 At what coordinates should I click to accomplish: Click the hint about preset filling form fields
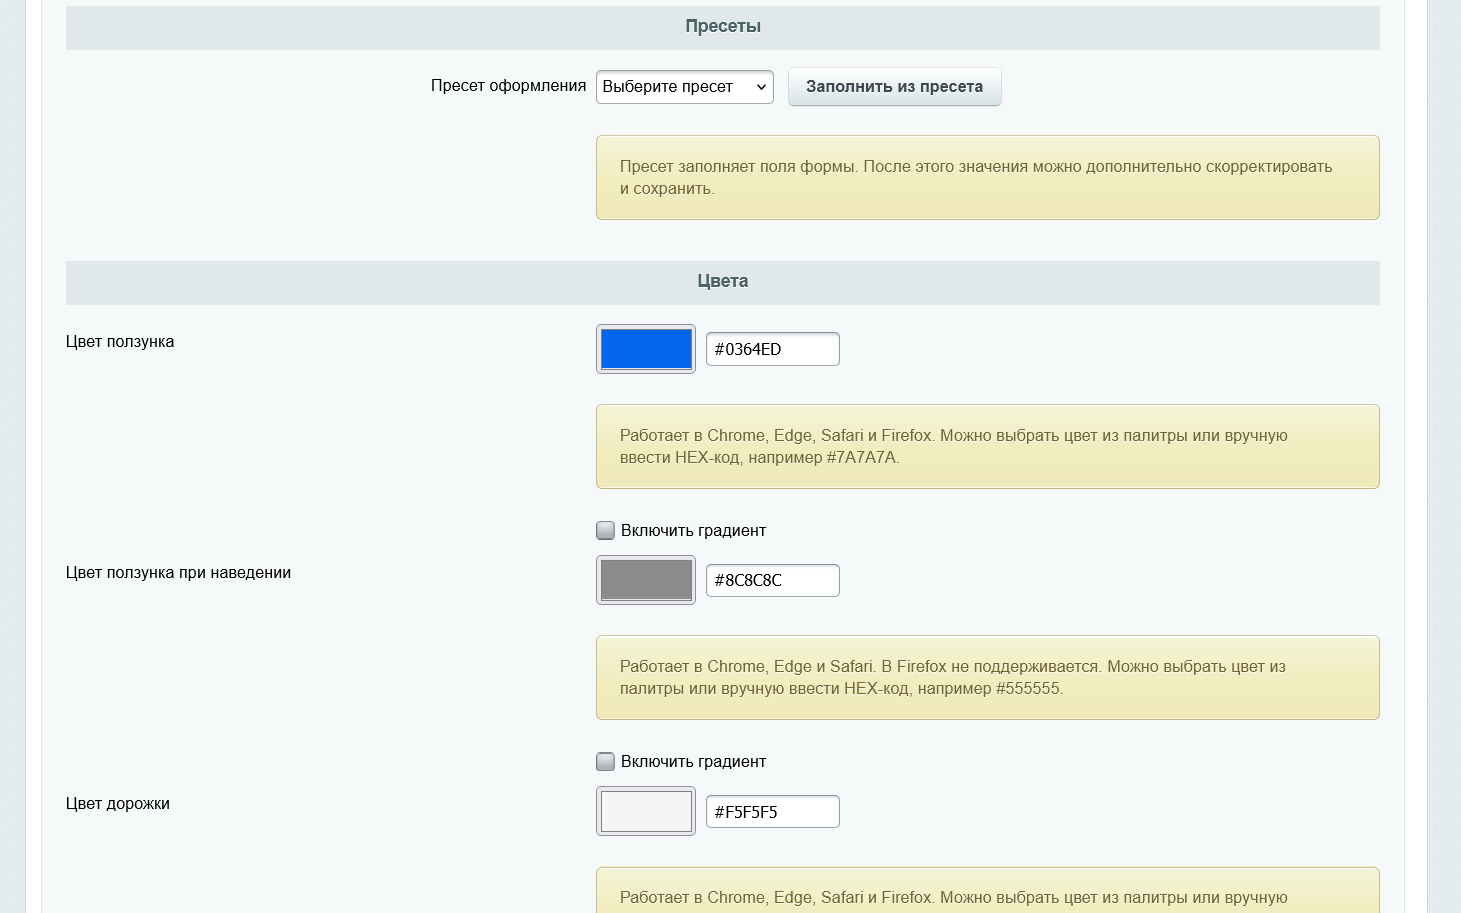987,178
